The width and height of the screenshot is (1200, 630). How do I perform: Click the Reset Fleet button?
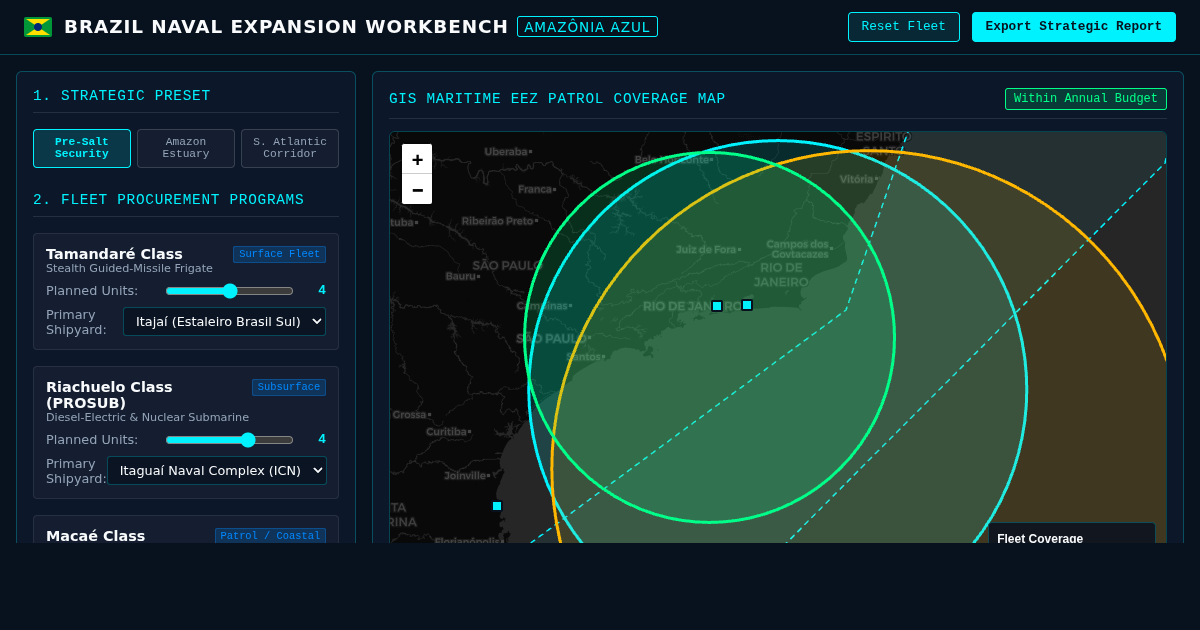click(904, 27)
